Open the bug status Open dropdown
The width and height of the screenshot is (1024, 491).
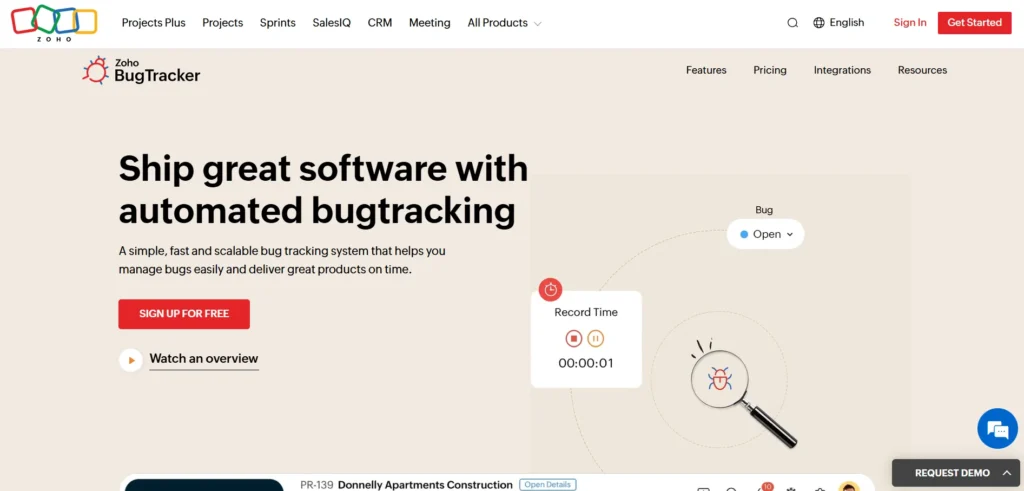click(765, 234)
